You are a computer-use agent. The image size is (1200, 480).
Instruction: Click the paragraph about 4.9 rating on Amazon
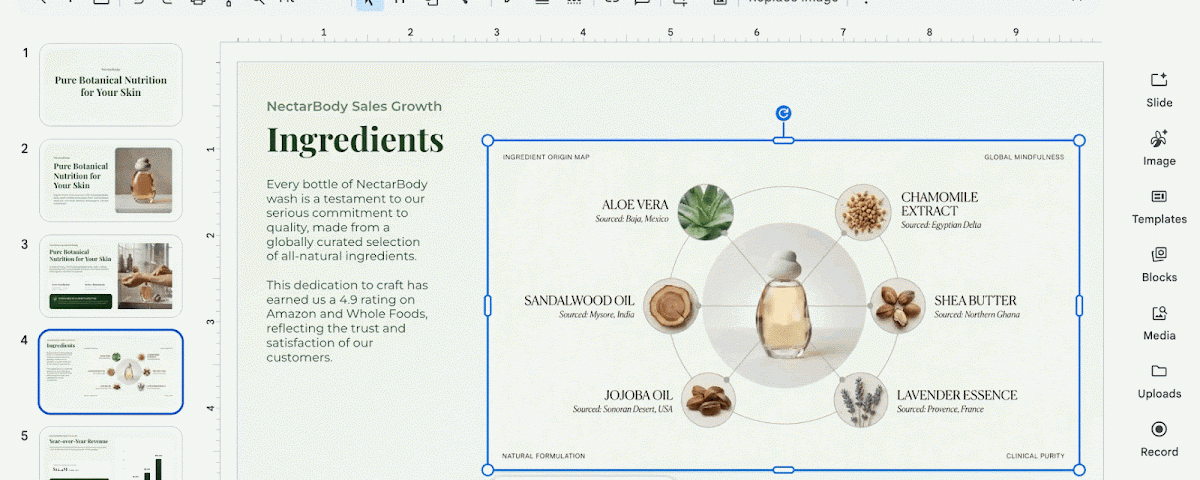tap(347, 321)
